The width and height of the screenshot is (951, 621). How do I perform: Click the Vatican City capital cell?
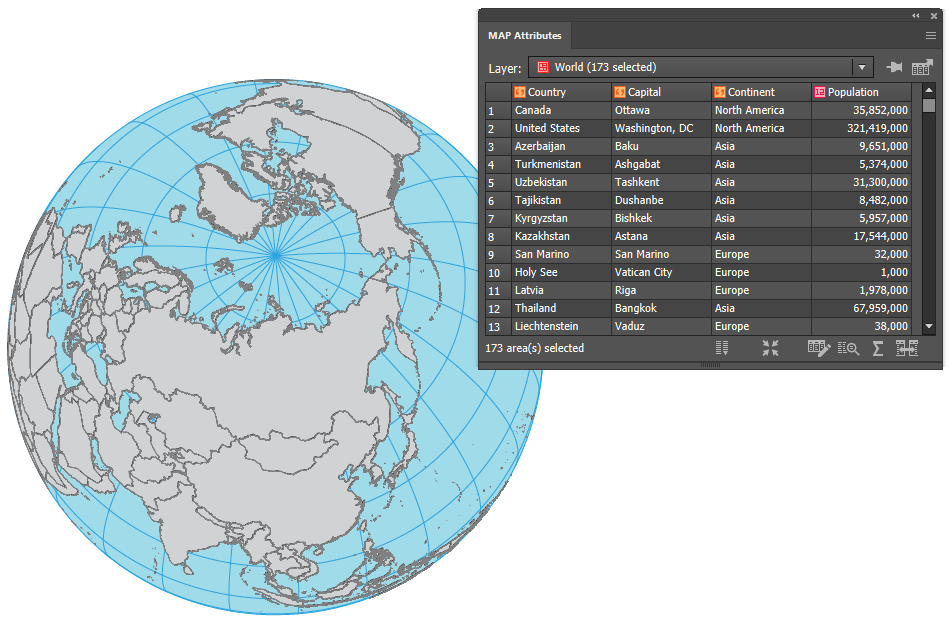660,272
